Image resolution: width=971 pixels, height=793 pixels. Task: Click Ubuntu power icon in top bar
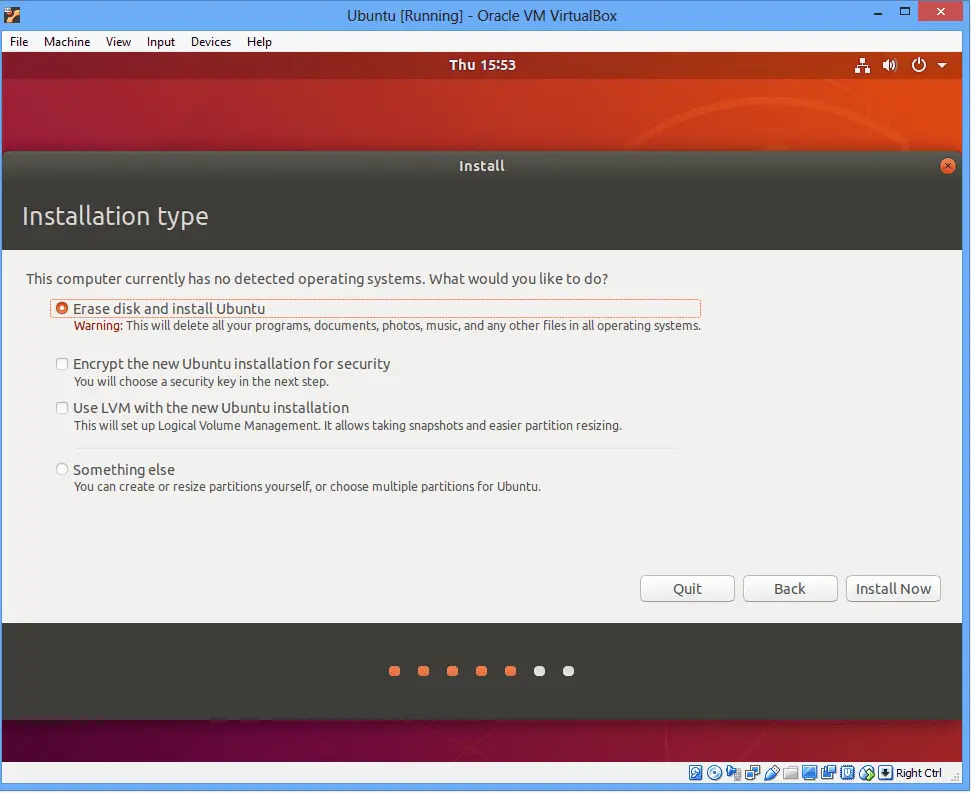tap(918, 65)
